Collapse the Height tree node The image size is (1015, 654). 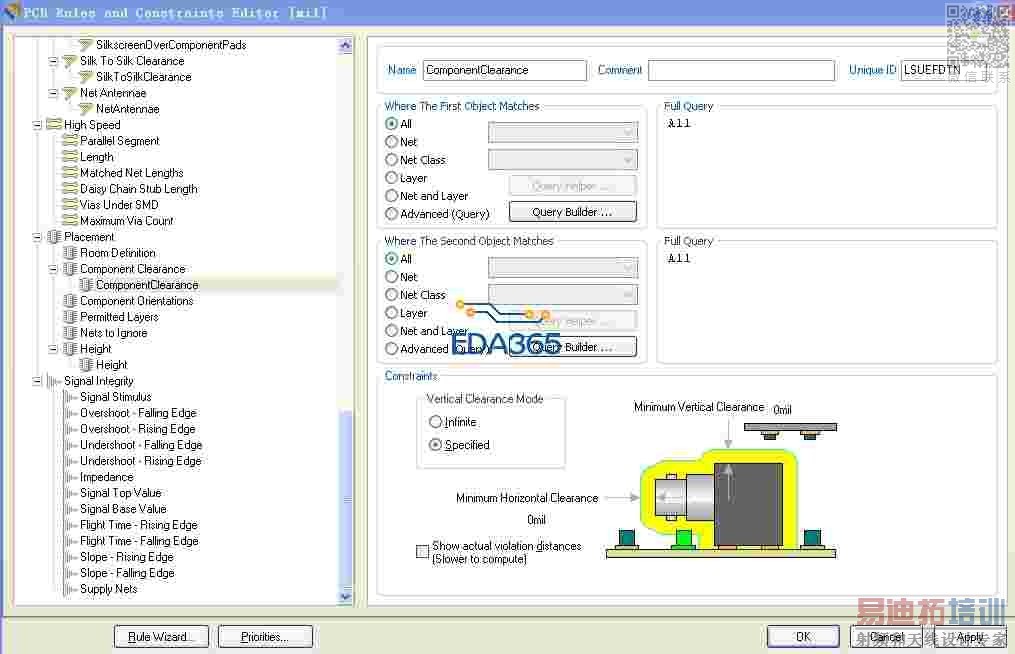click(53, 349)
